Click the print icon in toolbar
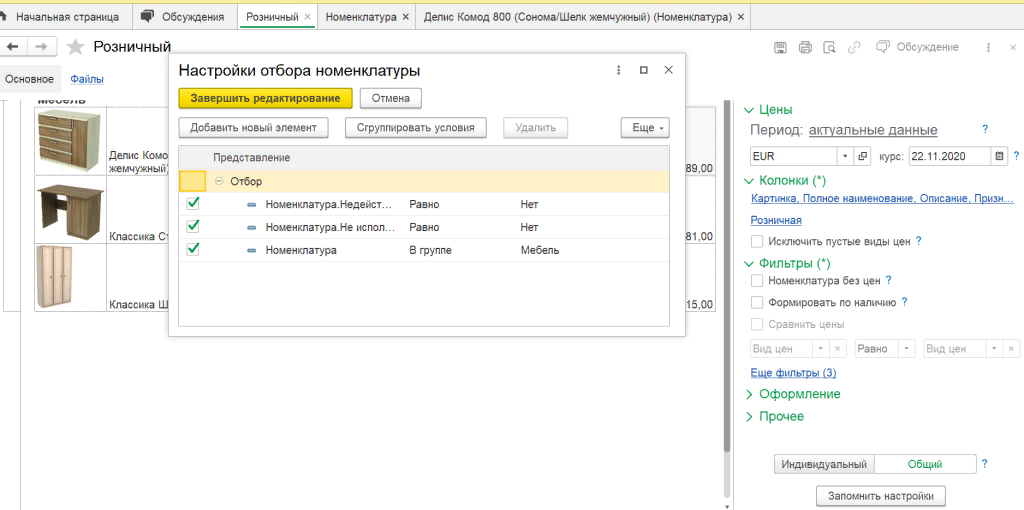1024x510 pixels. click(805, 47)
